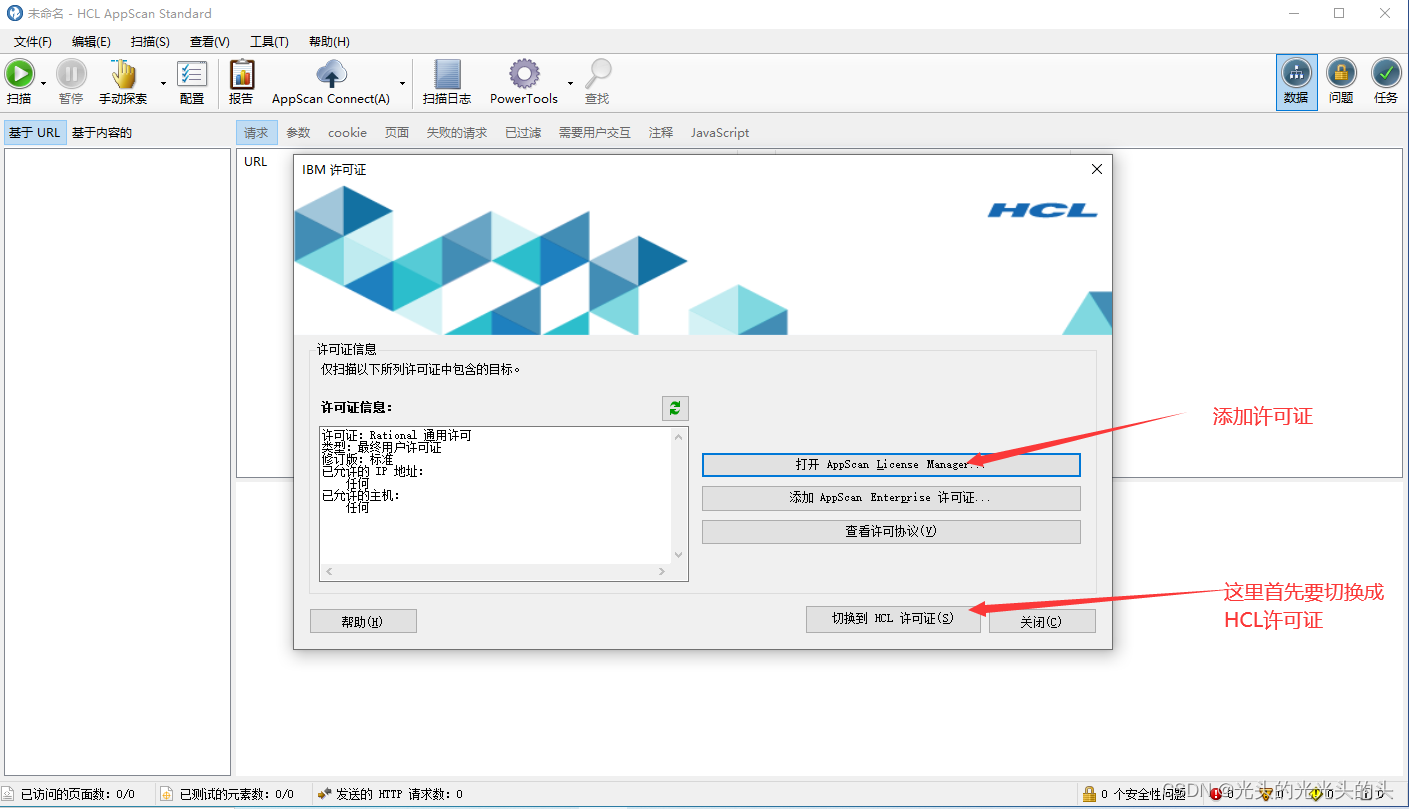Click Add AppScan Enterprise license button
1409x809 pixels.
click(x=891, y=498)
